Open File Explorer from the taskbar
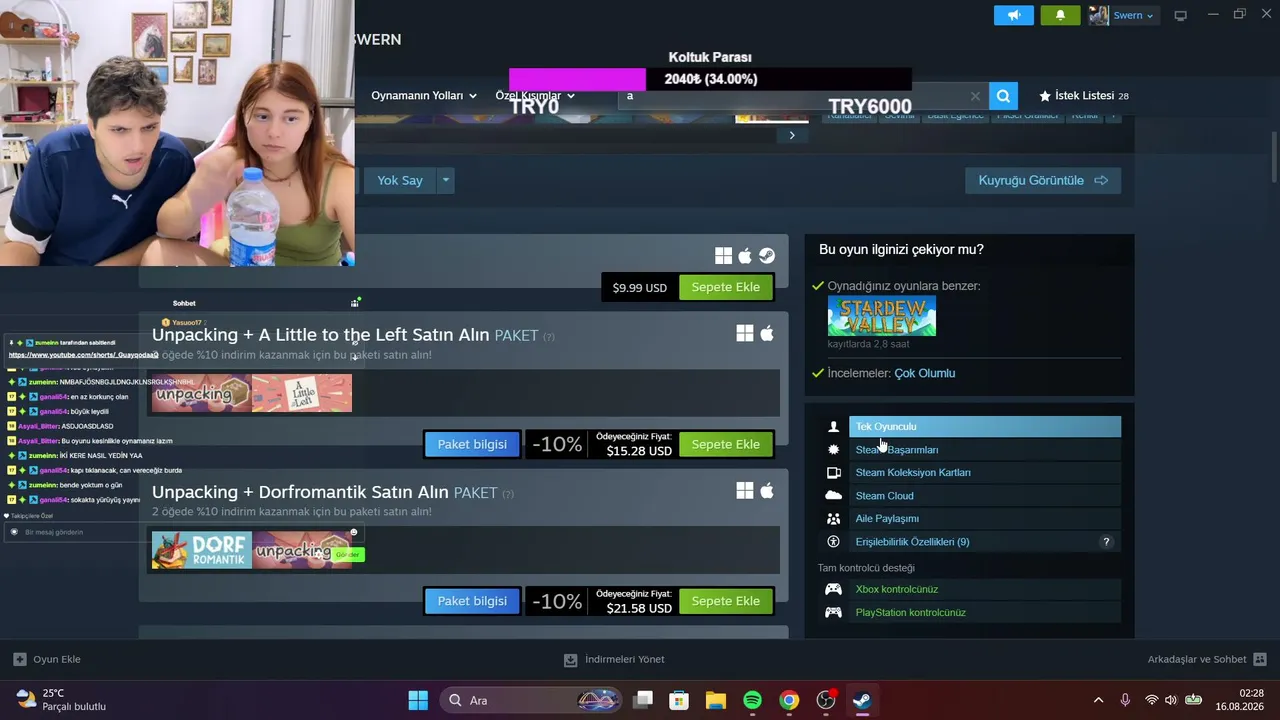Image resolution: width=1280 pixels, height=720 pixels. coord(716,700)
